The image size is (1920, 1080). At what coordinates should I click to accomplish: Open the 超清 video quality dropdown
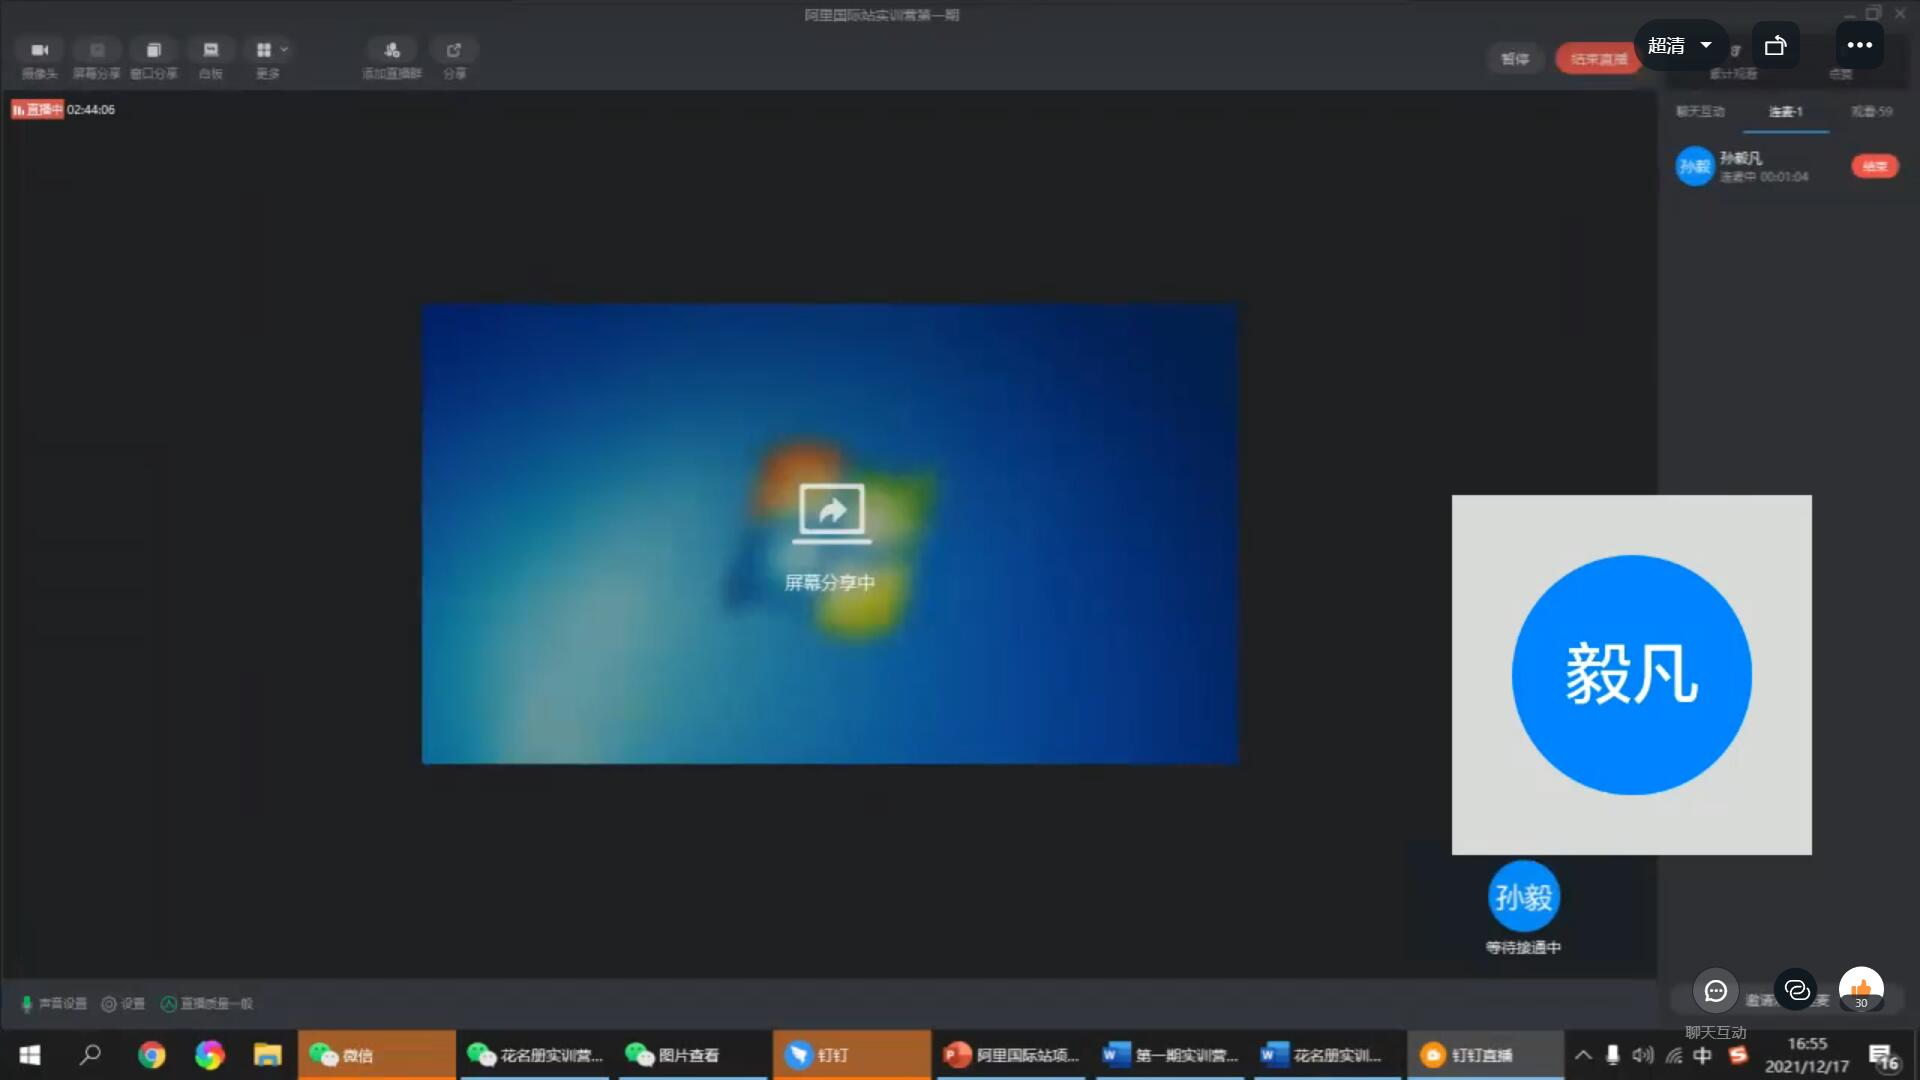pos(1680,45)
